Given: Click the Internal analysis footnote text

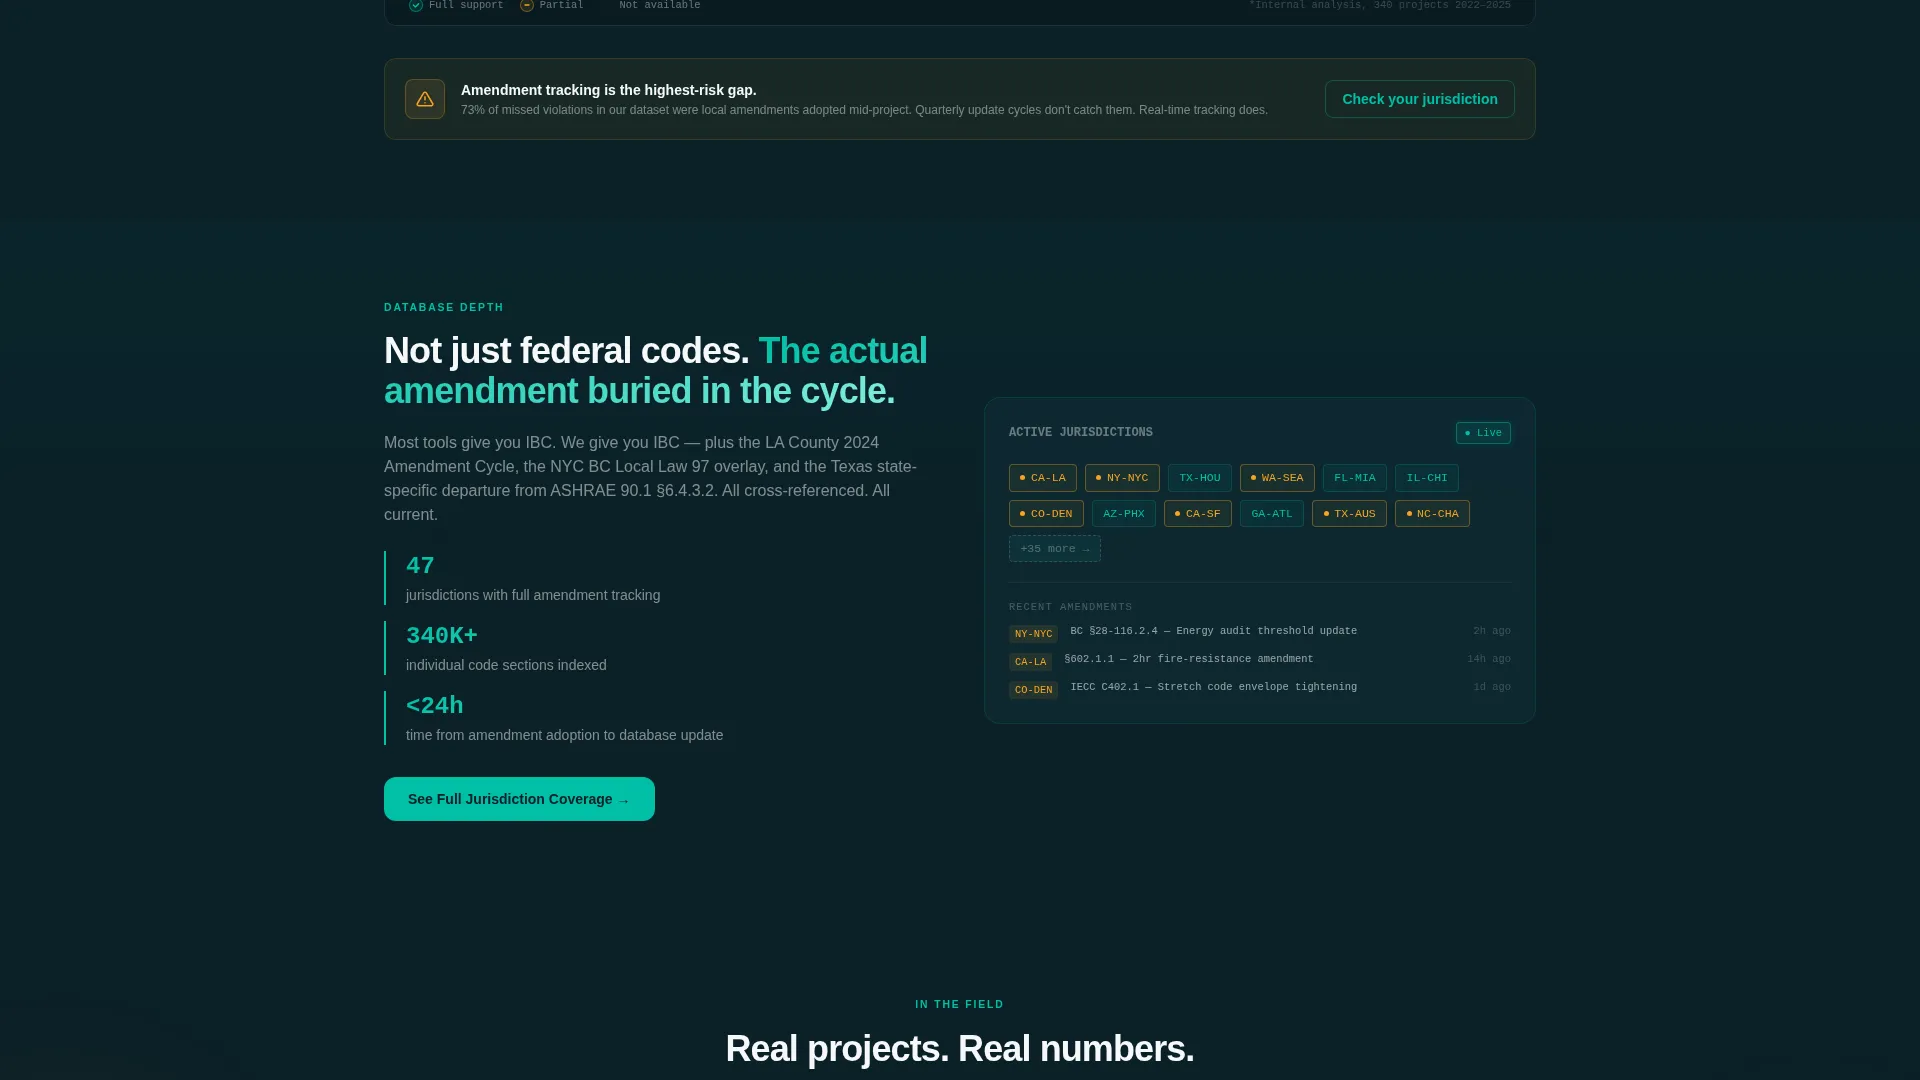Looking at the screenshot, I should pos(1379,6).
